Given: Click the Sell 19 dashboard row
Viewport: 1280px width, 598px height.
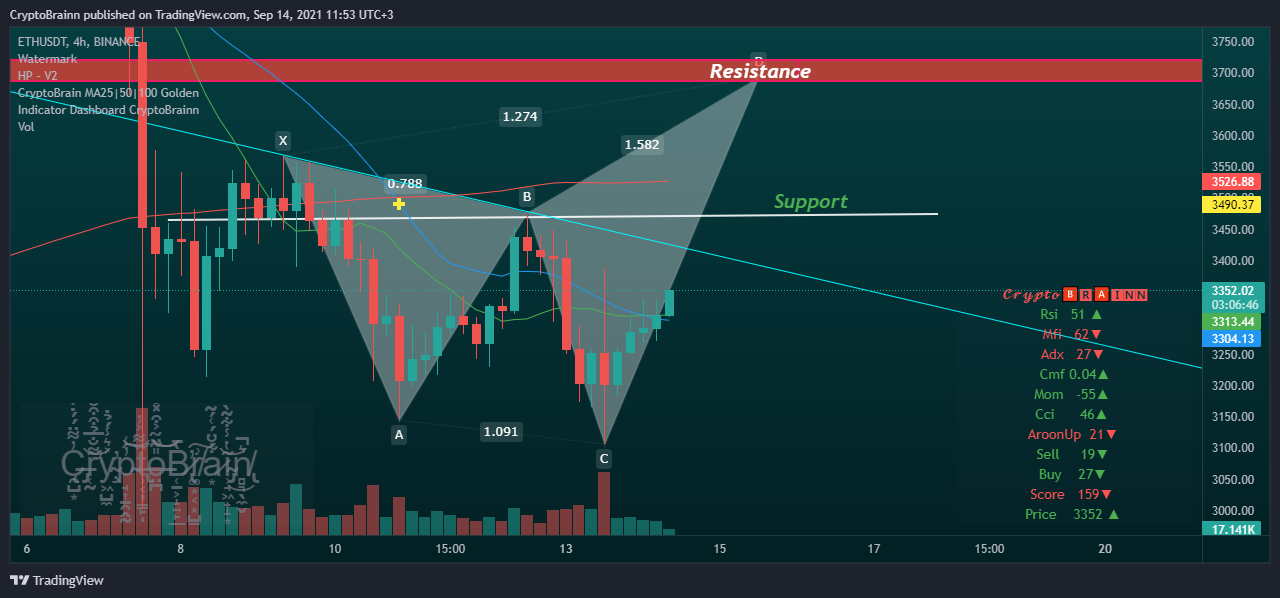Looking at the screenshot, I should coord(1070,454).
